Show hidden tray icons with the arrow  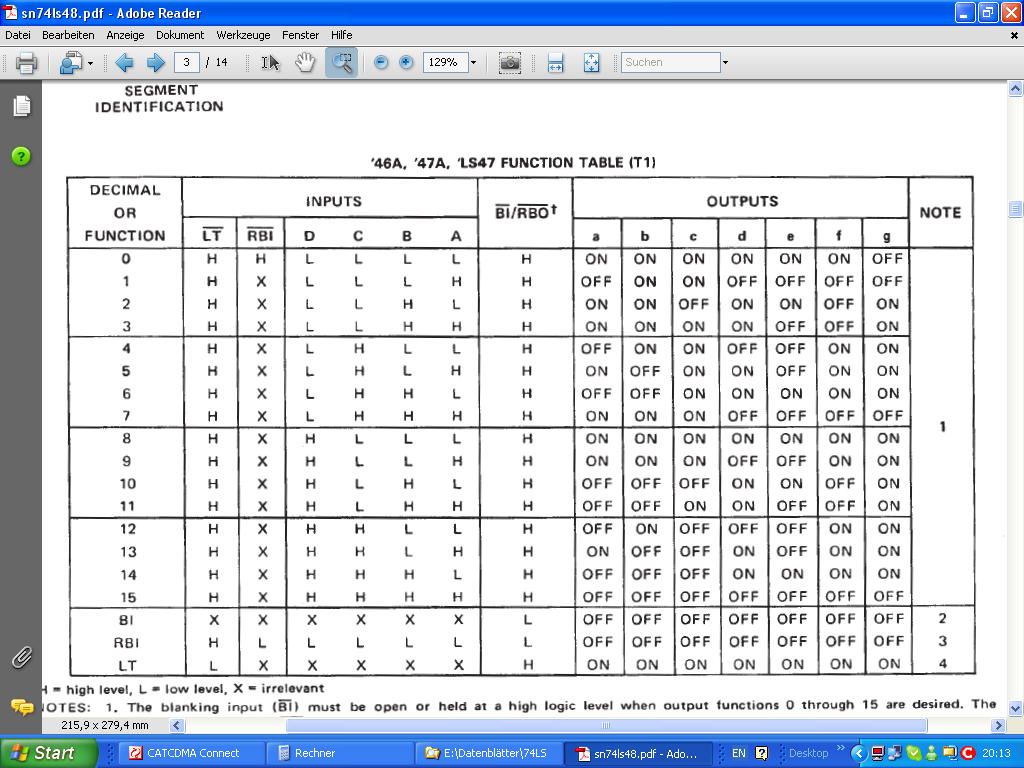click(859, 754)
